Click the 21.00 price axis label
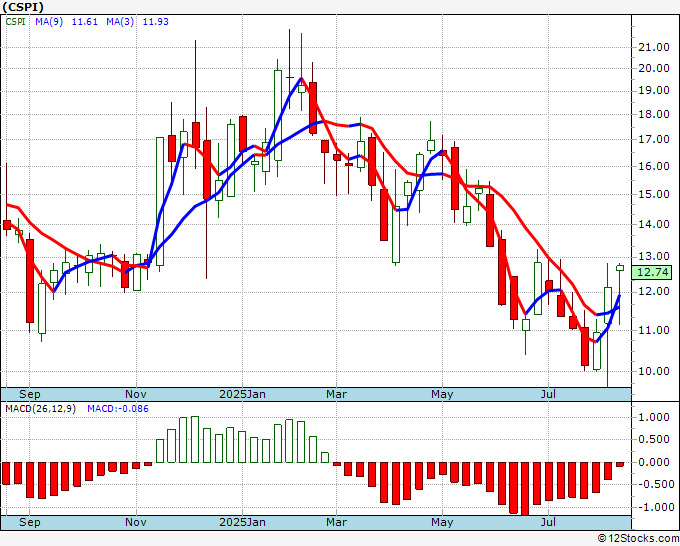 click(x=654, y=47)
